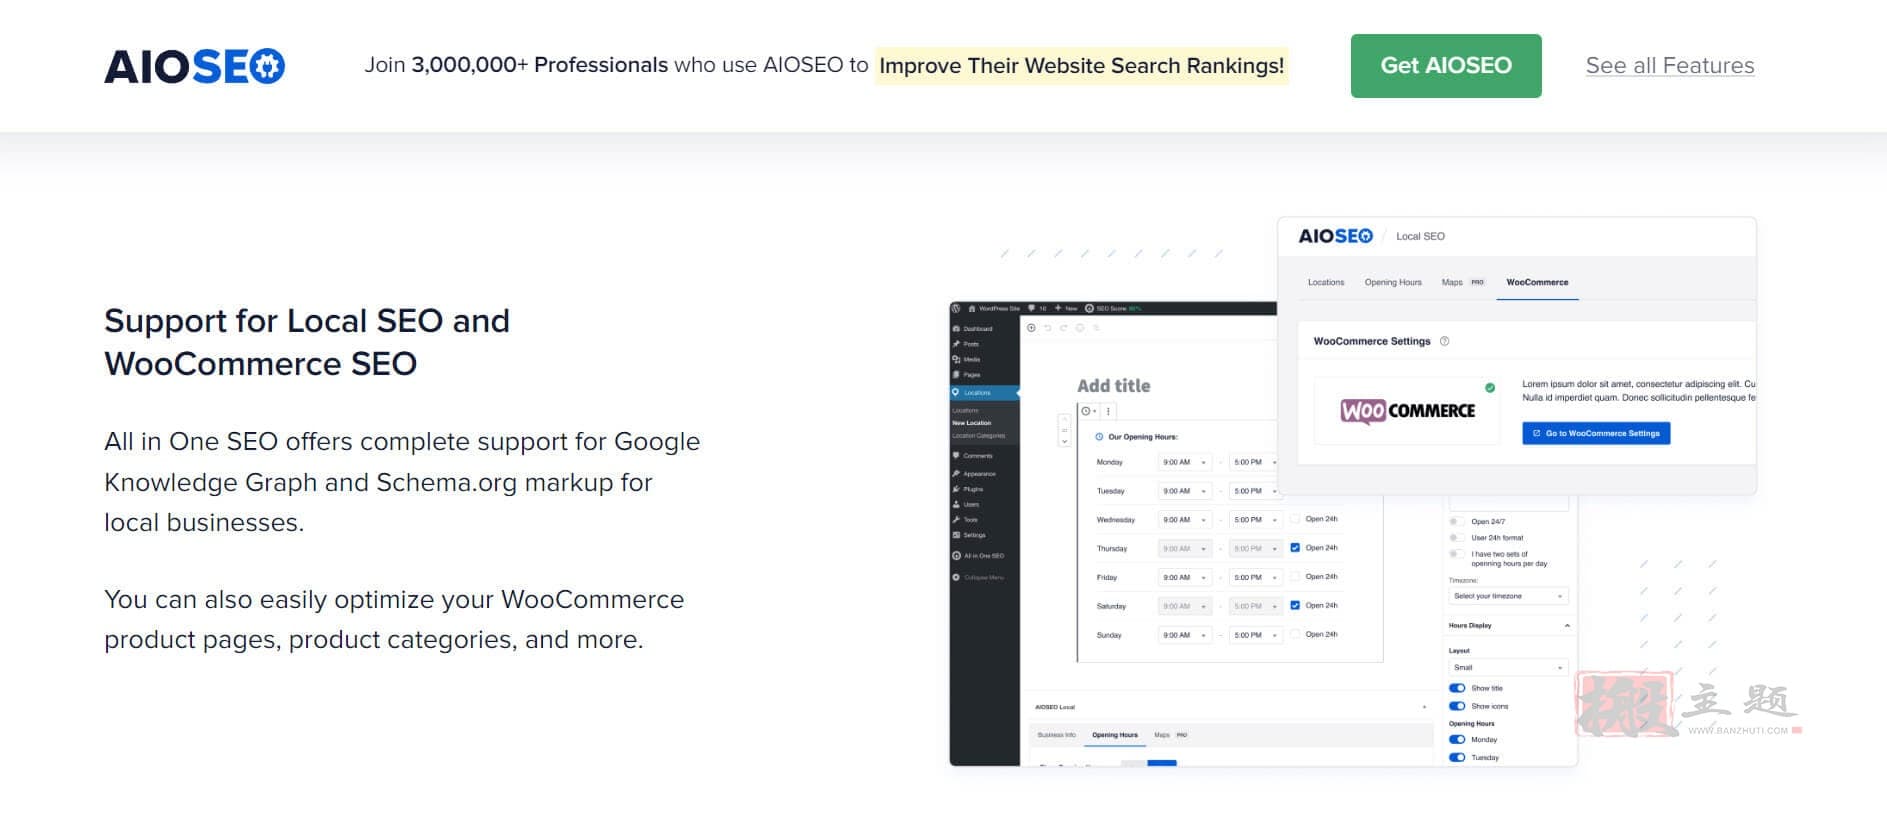
Task: Open the Monday opening time dropdown
Action: point(1185,462)
